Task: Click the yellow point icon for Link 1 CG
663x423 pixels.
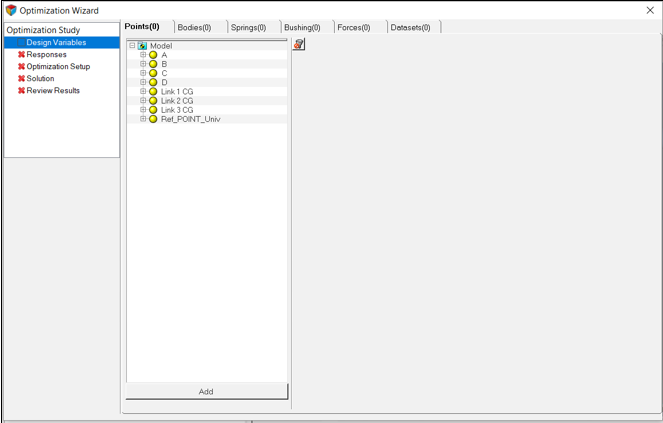Action: pos(153,91)
